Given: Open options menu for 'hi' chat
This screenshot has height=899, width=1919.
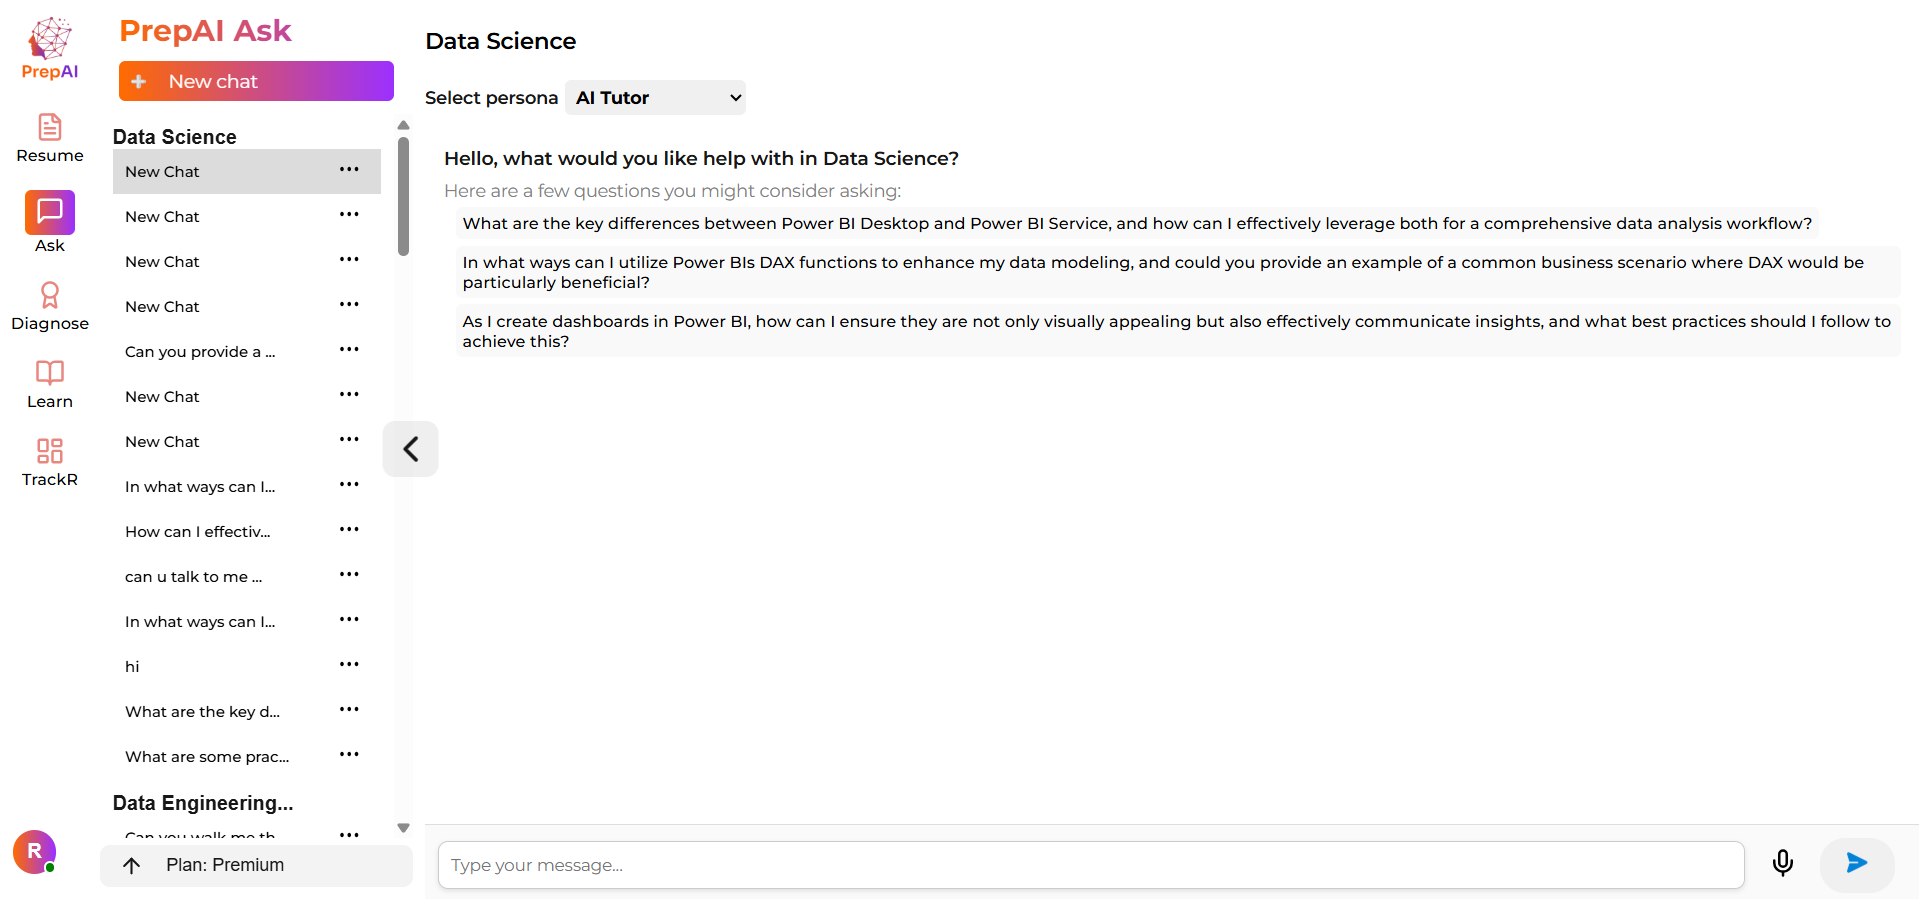Looking at the screenshot, I should click(349, 665).
